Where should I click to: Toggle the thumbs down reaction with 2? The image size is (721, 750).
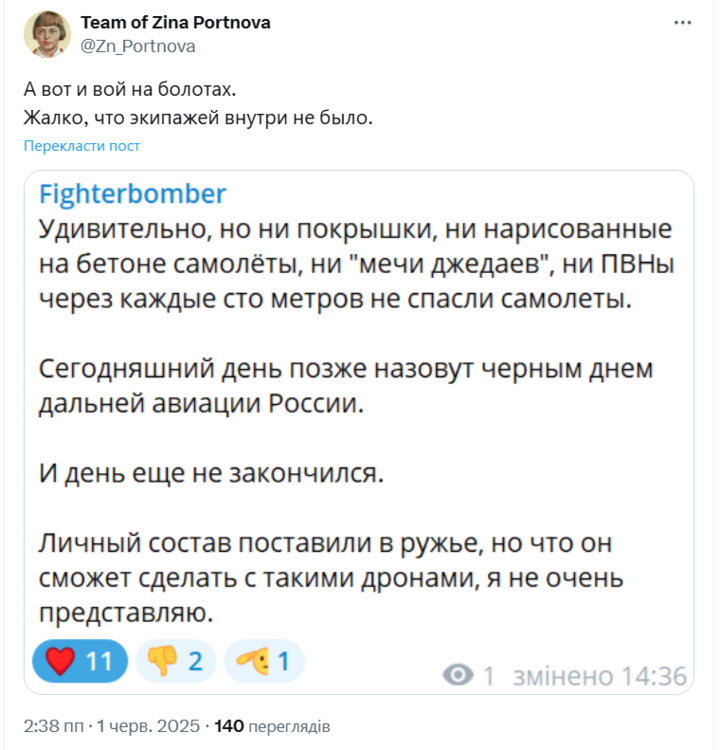176,661
